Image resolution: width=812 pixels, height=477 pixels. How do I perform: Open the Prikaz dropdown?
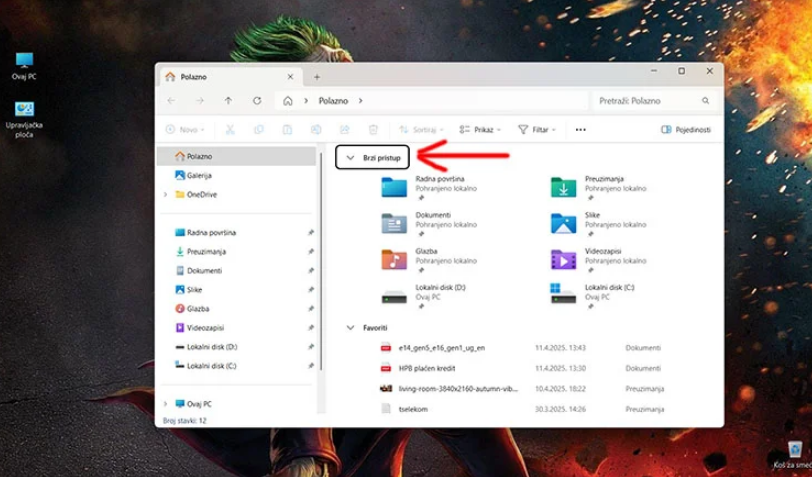click(x=480, y=129)
